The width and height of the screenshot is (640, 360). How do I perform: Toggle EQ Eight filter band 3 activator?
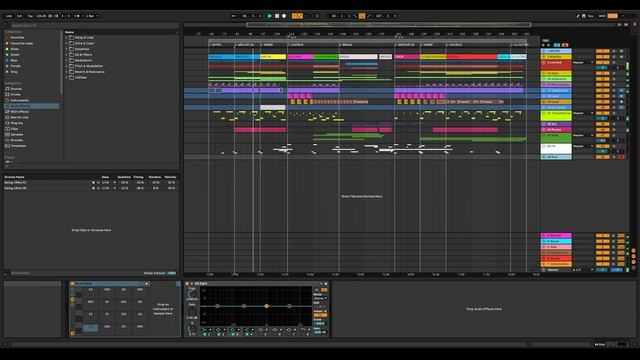pyautogui.click(x=233, y=334)
